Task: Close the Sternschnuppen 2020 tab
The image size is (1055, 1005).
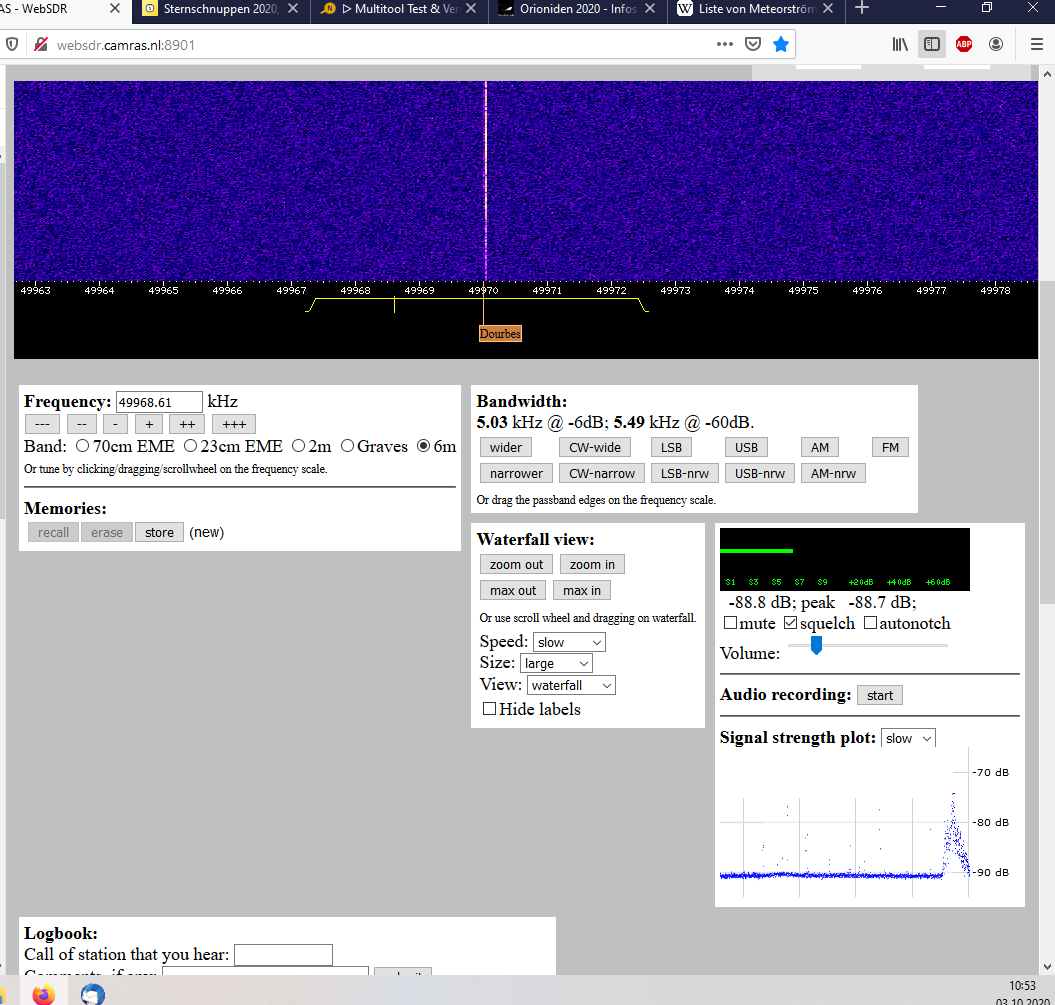Action: point(293,9)
